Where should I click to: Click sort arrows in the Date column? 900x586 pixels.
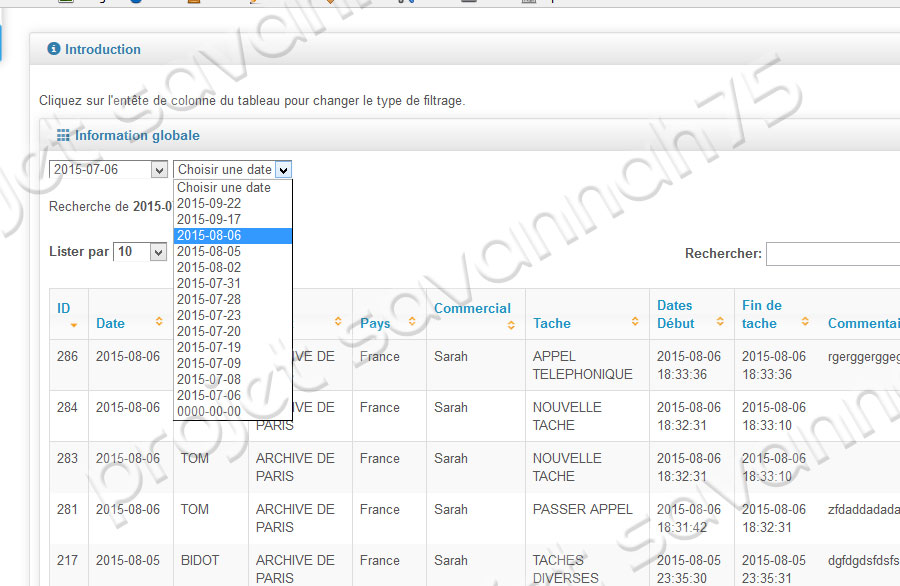[159, 322]
